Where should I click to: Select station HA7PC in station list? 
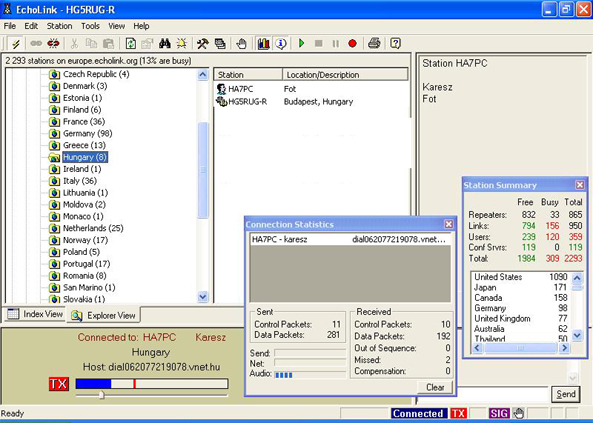(241, 89)
